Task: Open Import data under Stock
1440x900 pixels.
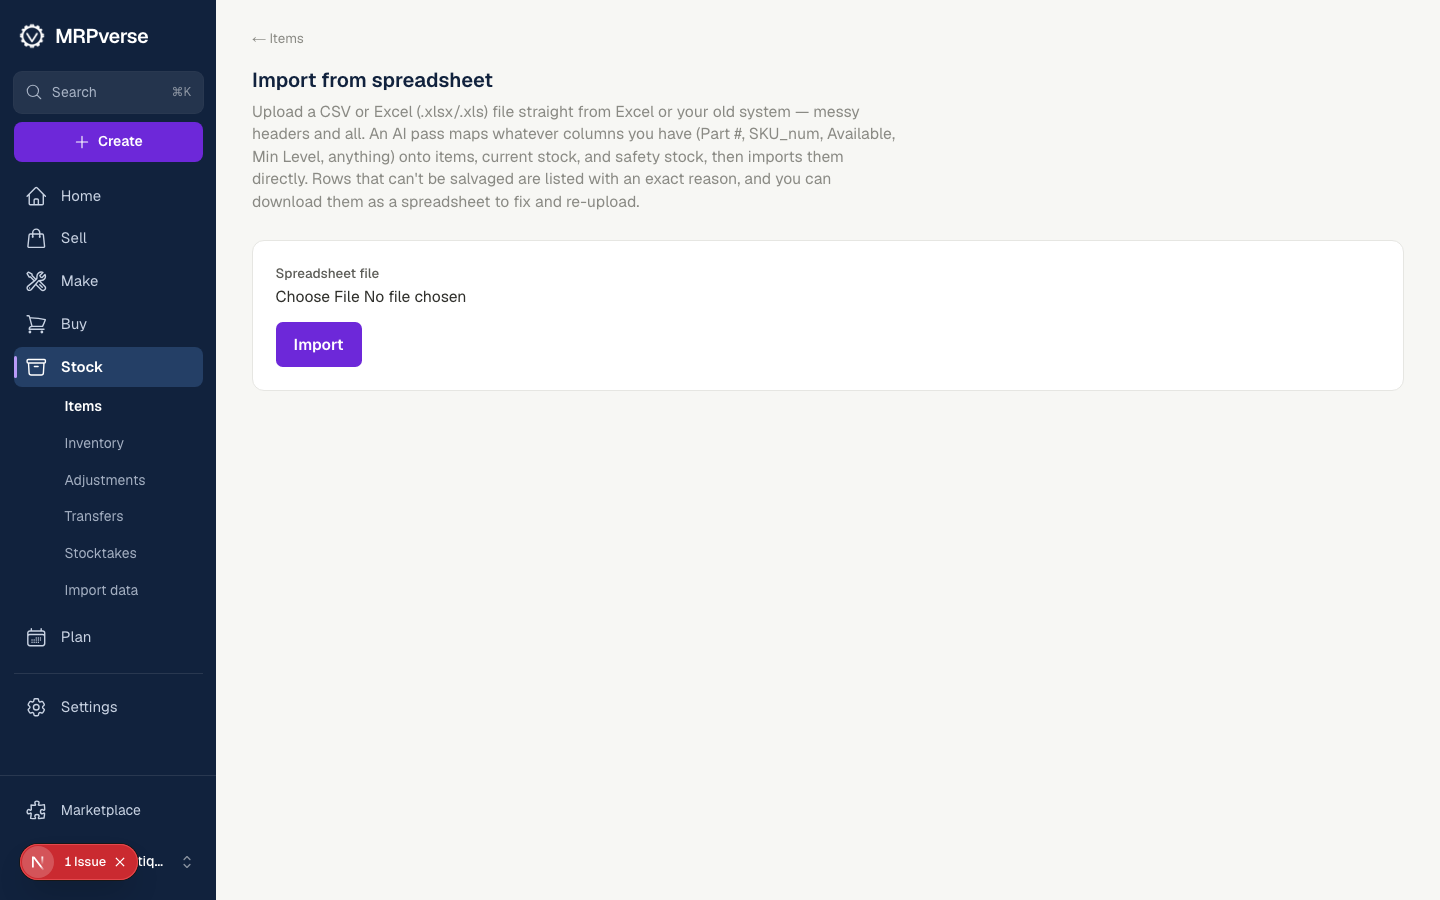Action: pyautogui.click(x=101, y=590)
